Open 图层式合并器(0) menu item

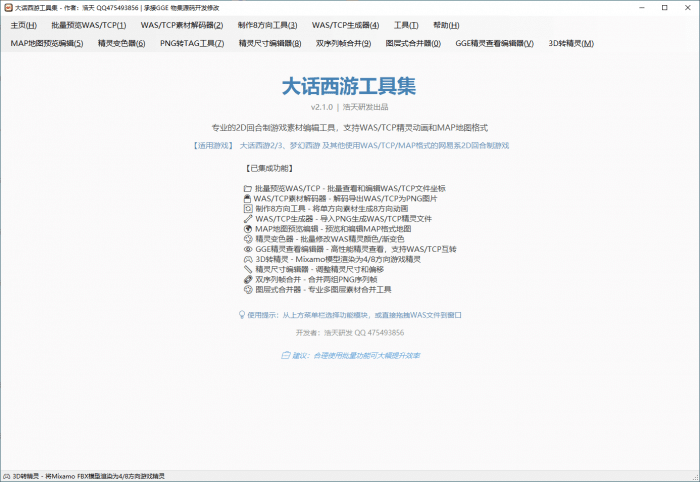(413, 43)
